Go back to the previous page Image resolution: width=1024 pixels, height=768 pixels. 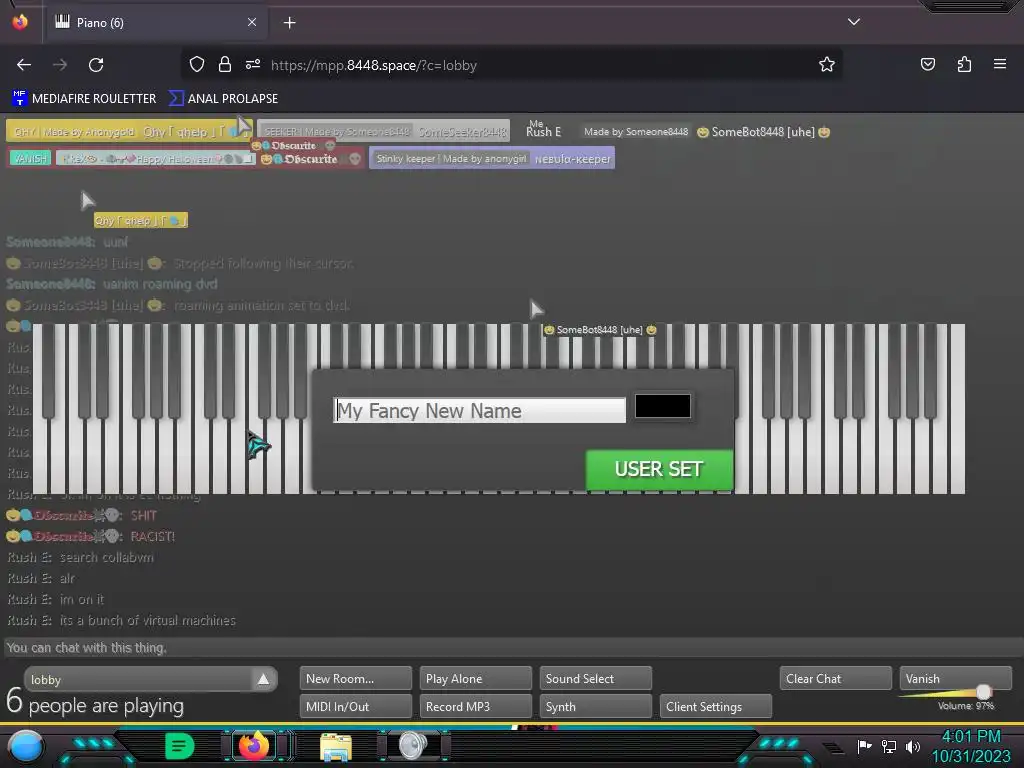[24, 65]
